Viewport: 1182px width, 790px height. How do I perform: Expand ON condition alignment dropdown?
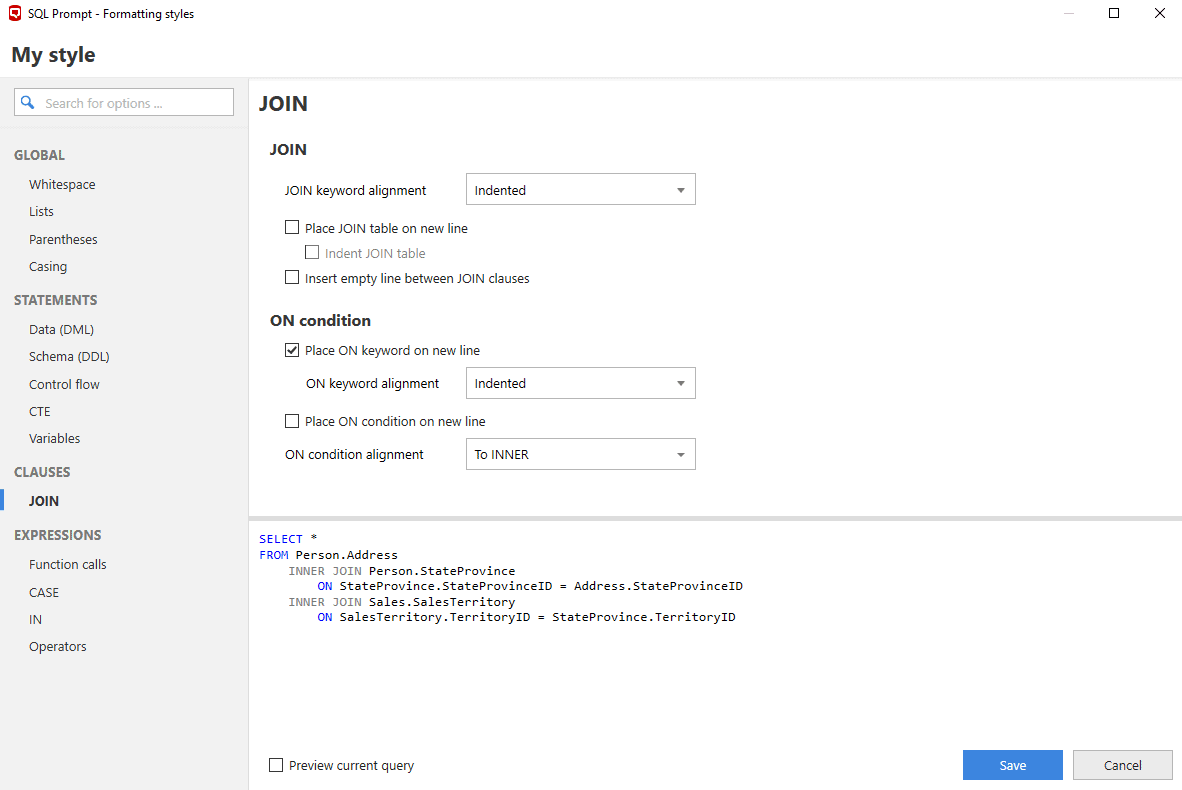tap(580, 454)
